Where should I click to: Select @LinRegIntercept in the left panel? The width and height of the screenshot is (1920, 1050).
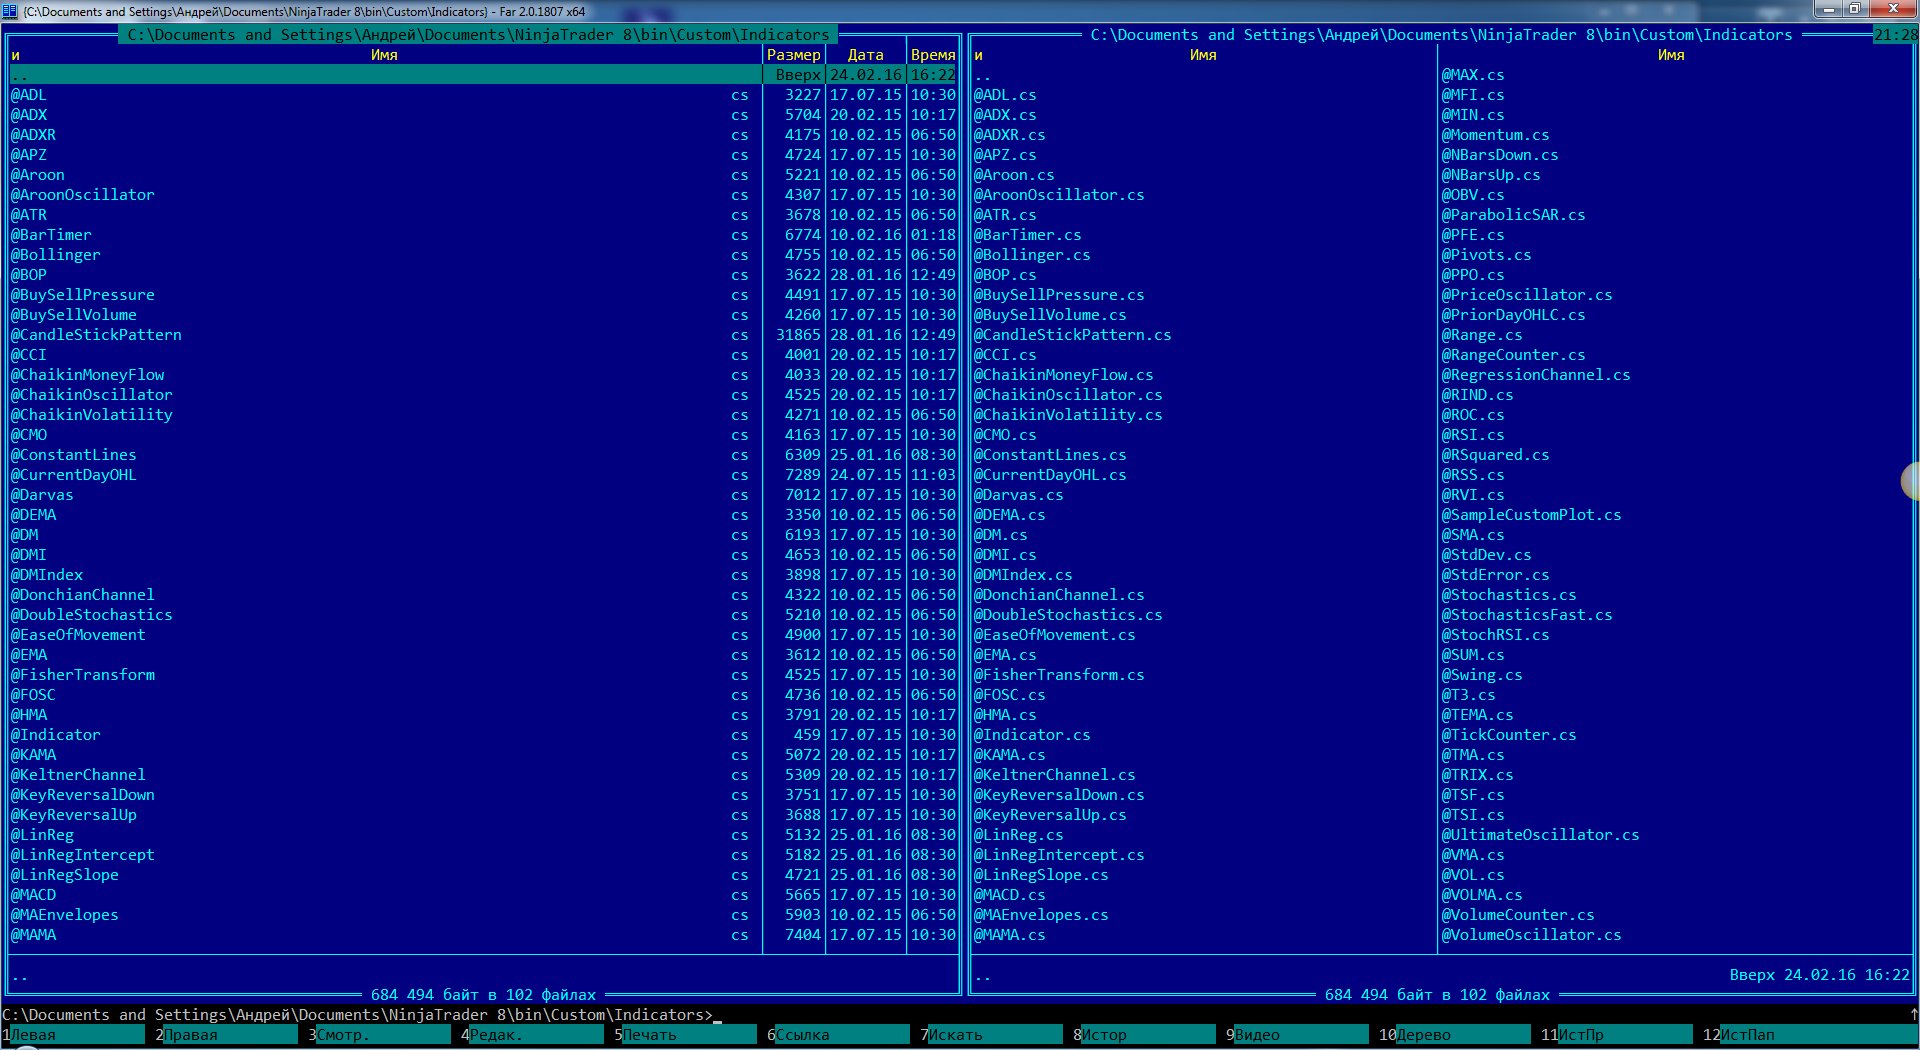pos(83,855)
